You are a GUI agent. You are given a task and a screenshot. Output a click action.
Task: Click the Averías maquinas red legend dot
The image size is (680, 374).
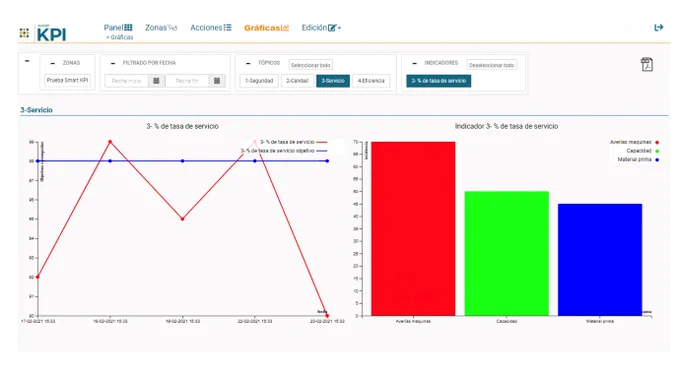point(657,142)
